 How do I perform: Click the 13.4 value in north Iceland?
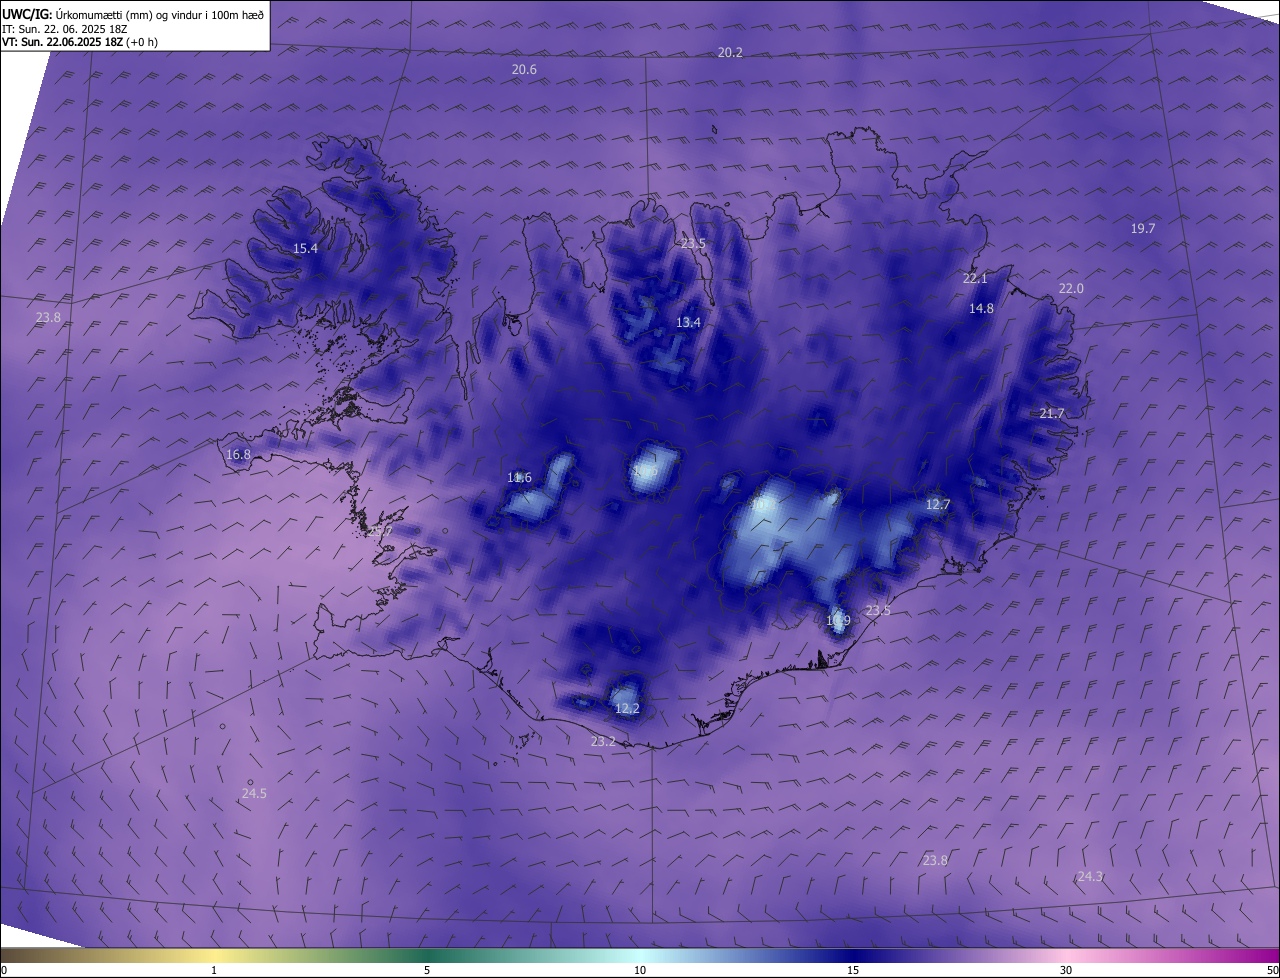click(x=688, y=322)
